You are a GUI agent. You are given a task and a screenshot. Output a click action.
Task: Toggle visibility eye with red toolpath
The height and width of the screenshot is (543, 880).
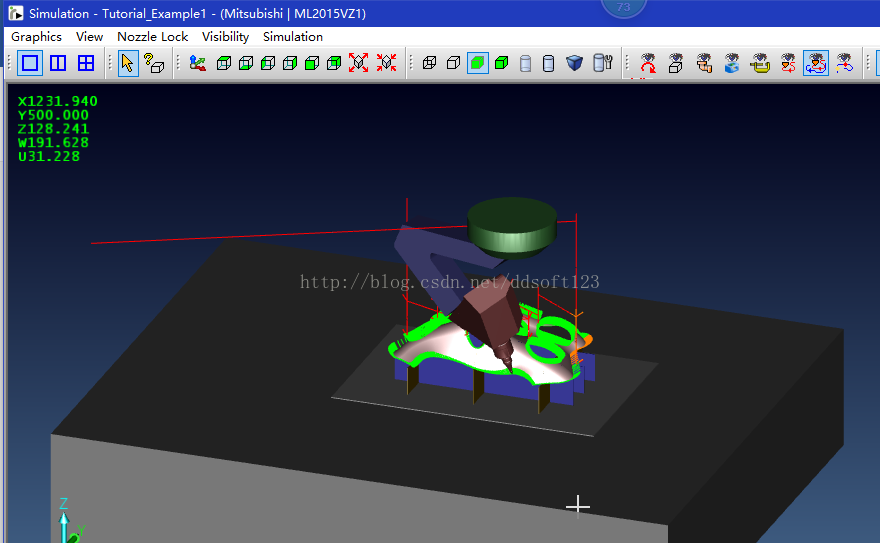tap(788, 63)
